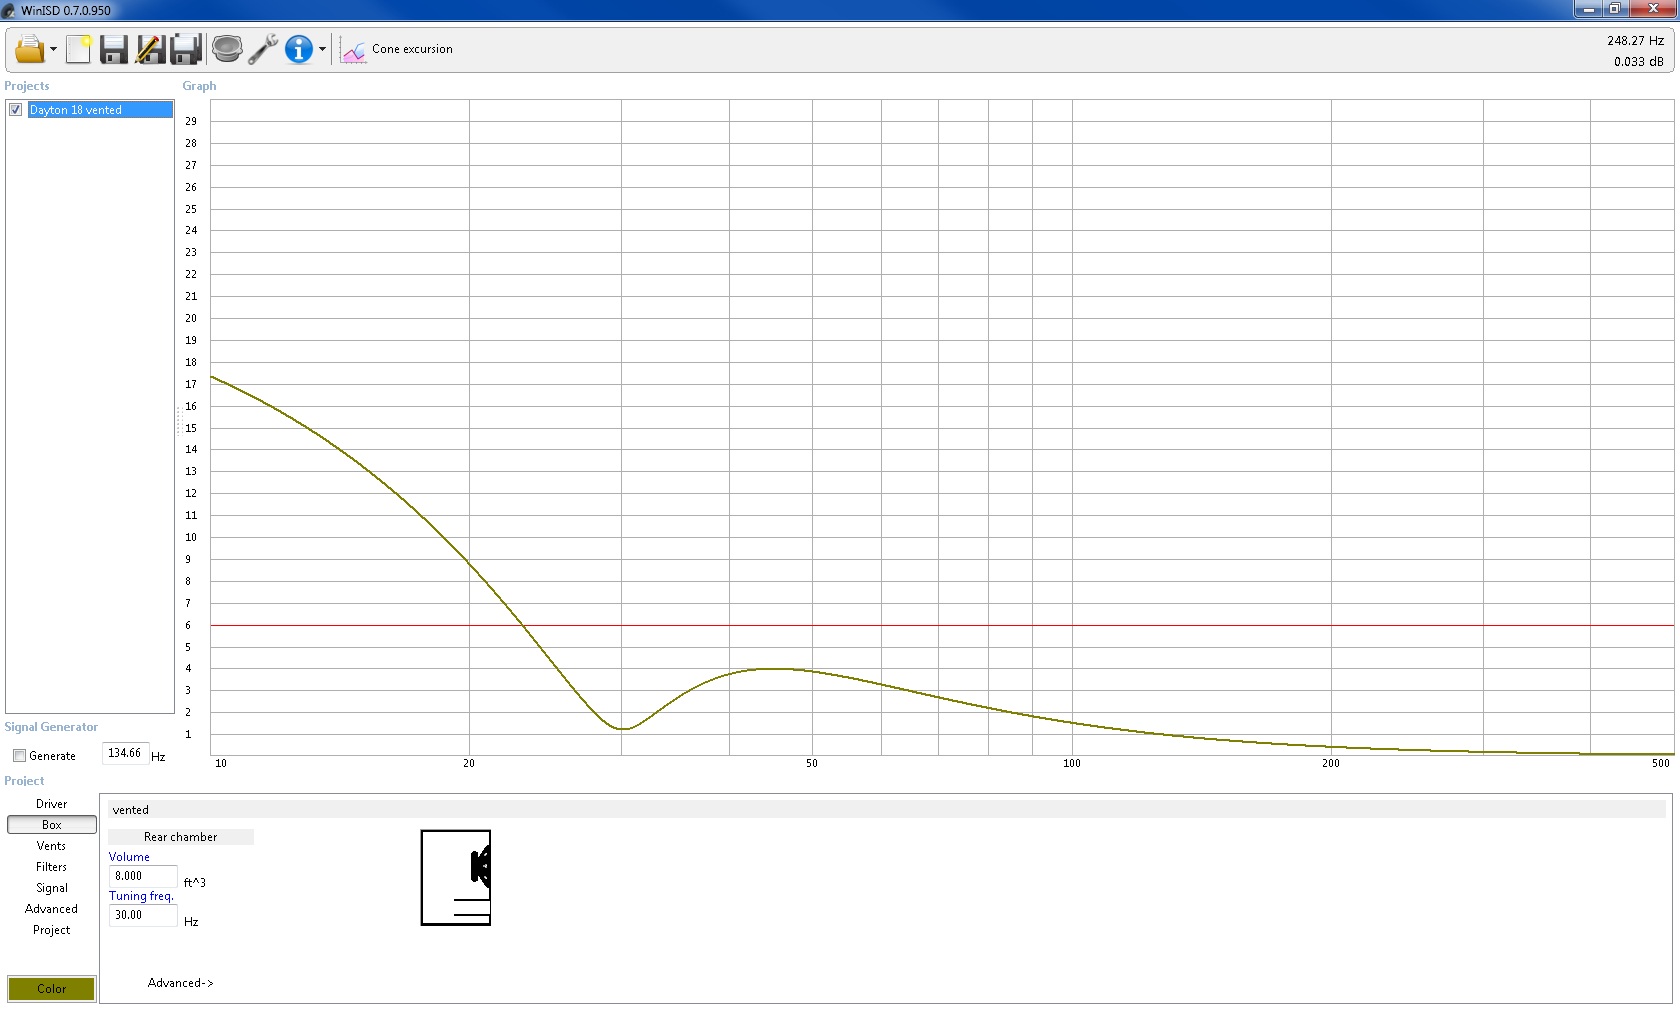This screenshot has width=1680, height=1010.
Task: Open the graph type selector chart icon
Action: 354,50
